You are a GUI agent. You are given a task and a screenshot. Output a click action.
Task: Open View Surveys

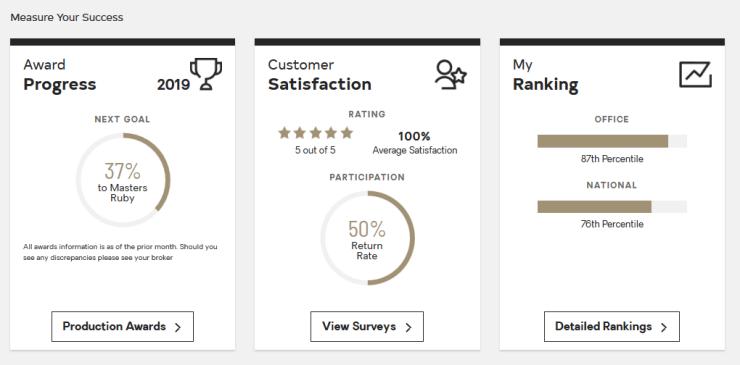(367, 326)
